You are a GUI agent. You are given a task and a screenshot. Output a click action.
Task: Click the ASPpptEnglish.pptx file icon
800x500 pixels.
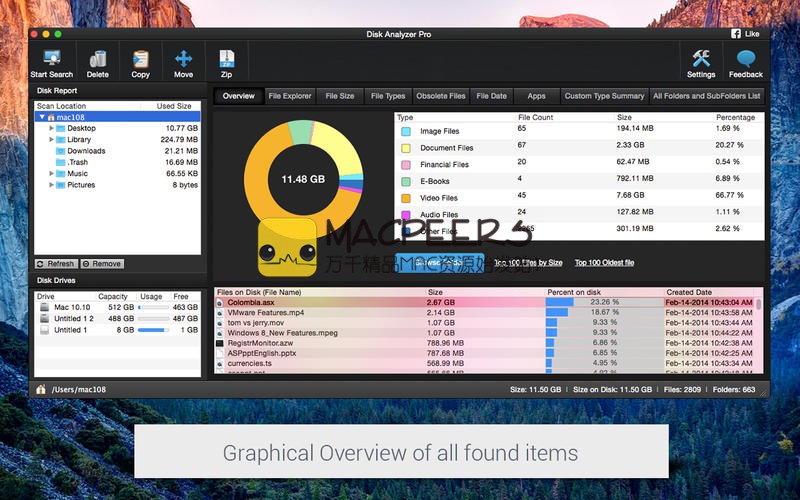click(x=220, y=353)
